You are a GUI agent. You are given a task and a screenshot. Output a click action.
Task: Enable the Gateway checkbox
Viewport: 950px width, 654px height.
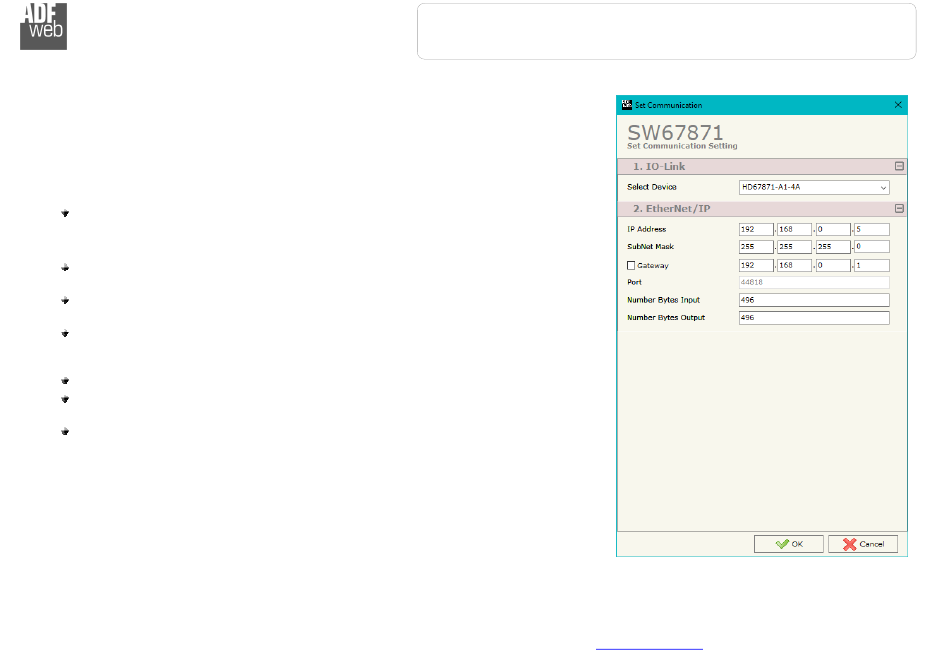tap(631, 265)
